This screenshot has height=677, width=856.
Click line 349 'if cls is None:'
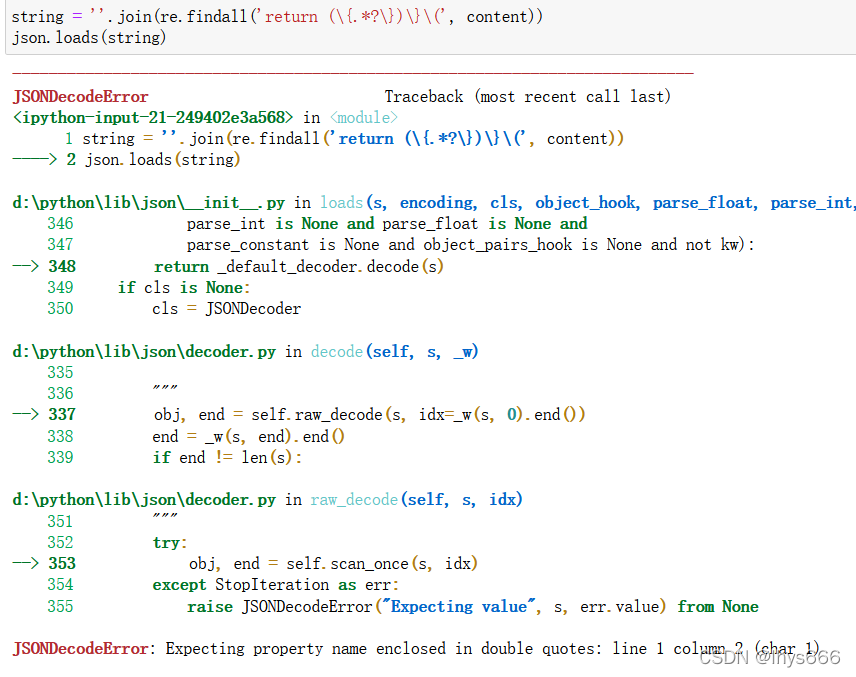184,288
